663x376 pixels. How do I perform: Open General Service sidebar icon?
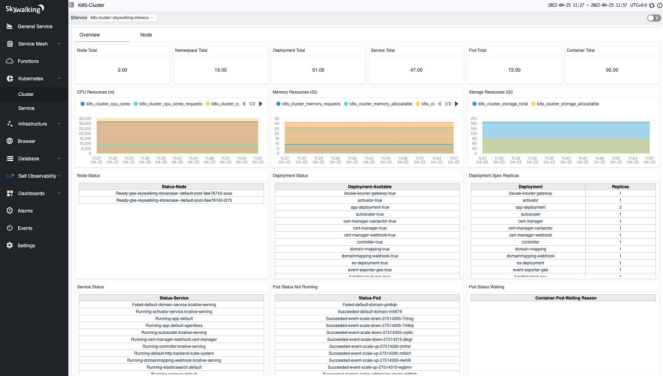point(9,26)
